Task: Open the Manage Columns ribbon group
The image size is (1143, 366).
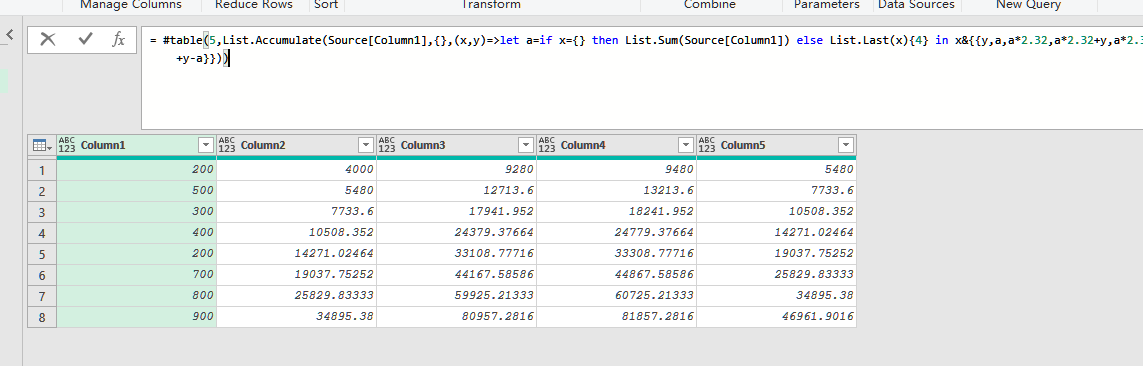Action: point(131,5)
